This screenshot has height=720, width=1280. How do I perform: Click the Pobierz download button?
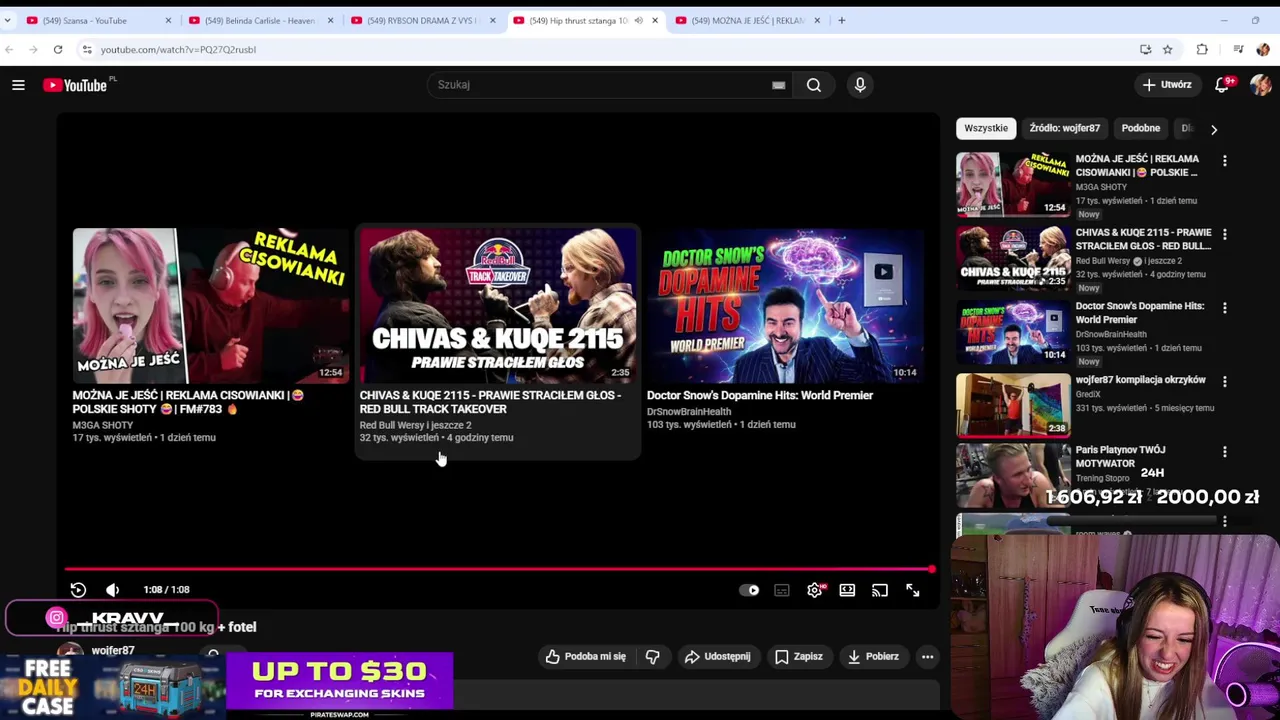tap(873, 657)
